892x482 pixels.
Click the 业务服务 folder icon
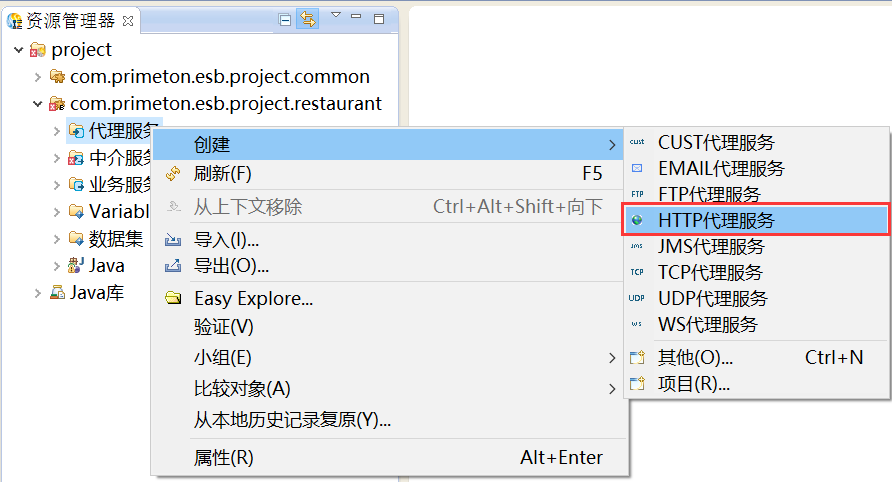(76, 184)
